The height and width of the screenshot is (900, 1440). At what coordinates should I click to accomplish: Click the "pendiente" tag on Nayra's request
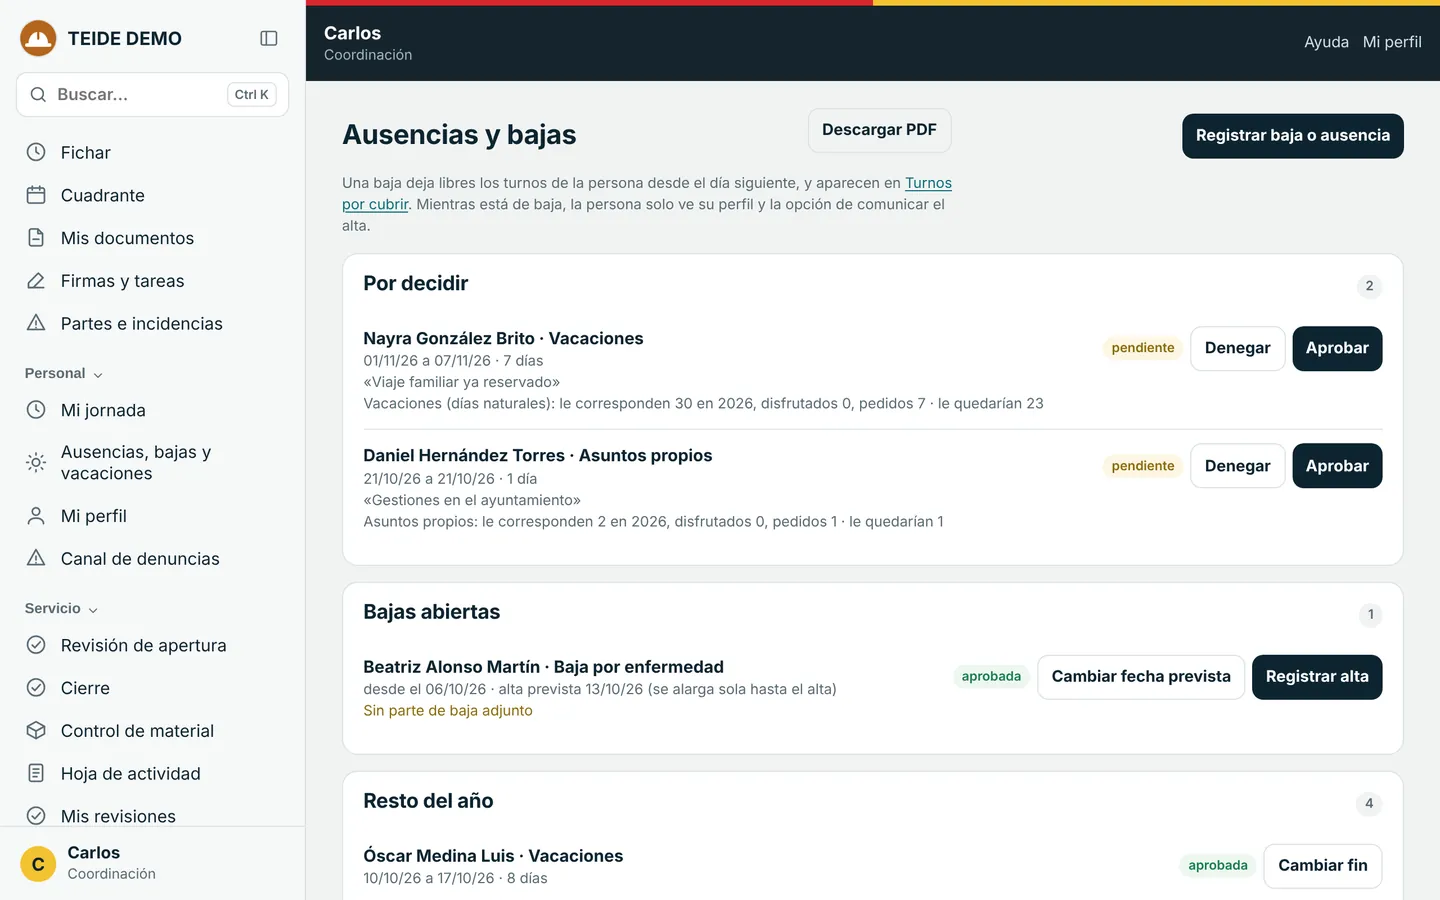(1143, 348)
